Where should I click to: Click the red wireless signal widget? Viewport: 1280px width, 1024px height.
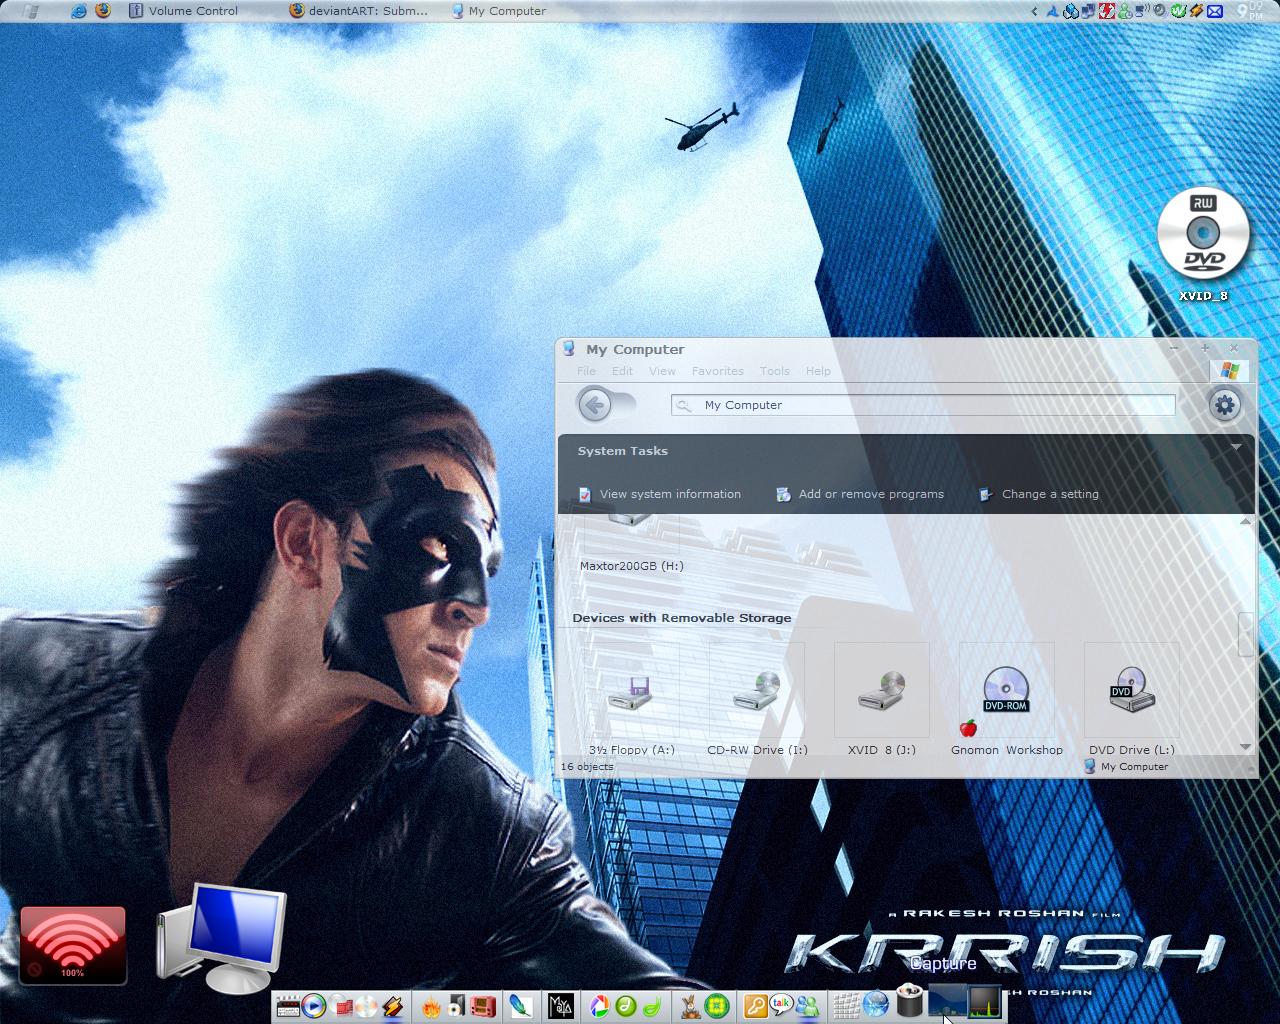coord(73,944)
